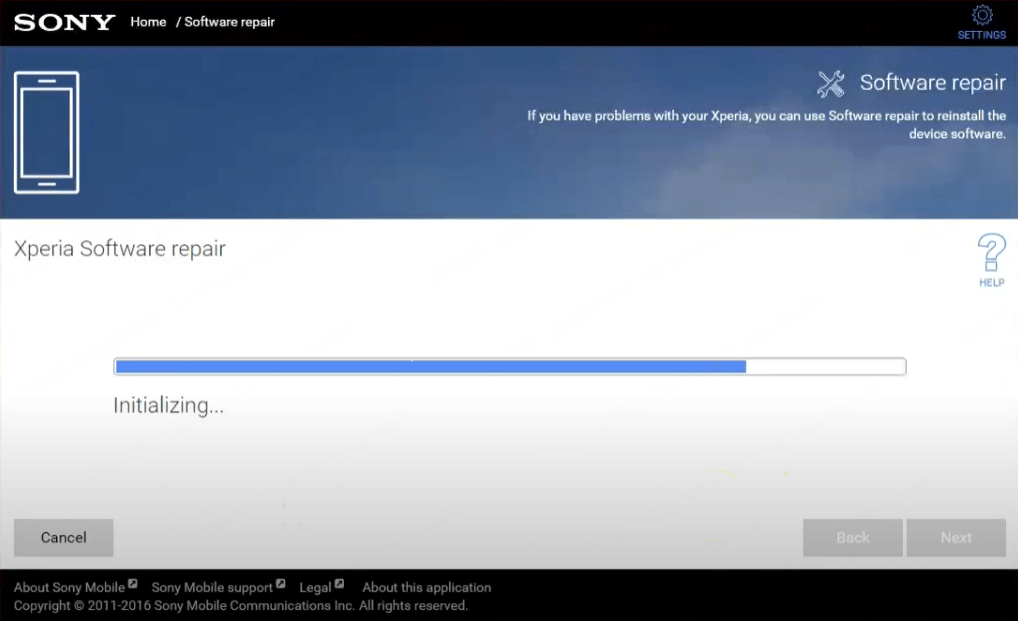
Task: Cancel the software repair
Action: pyautogui.click(x=64, y=537)
